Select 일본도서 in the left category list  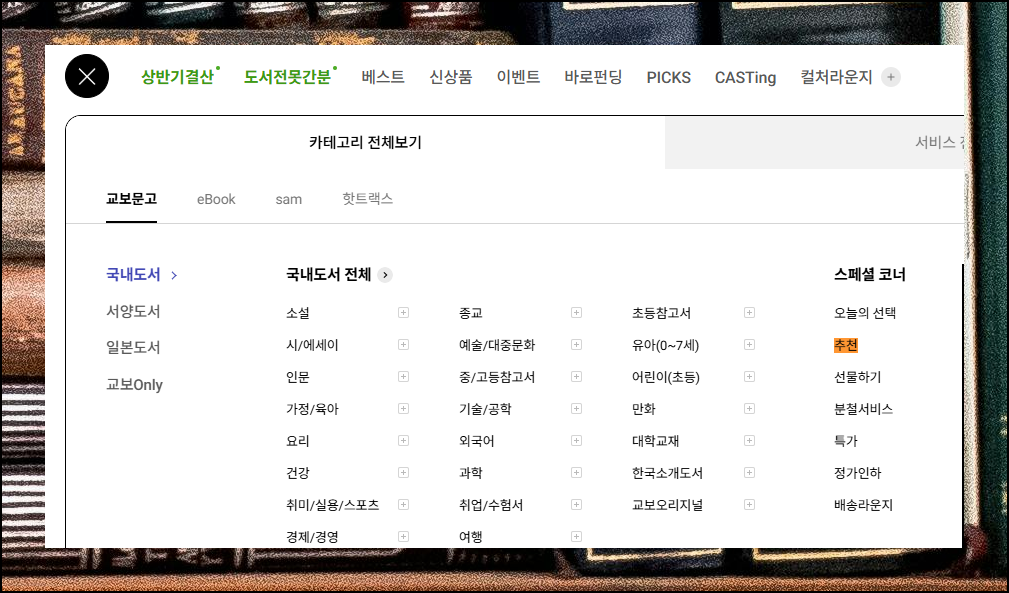tap(133, 347)
